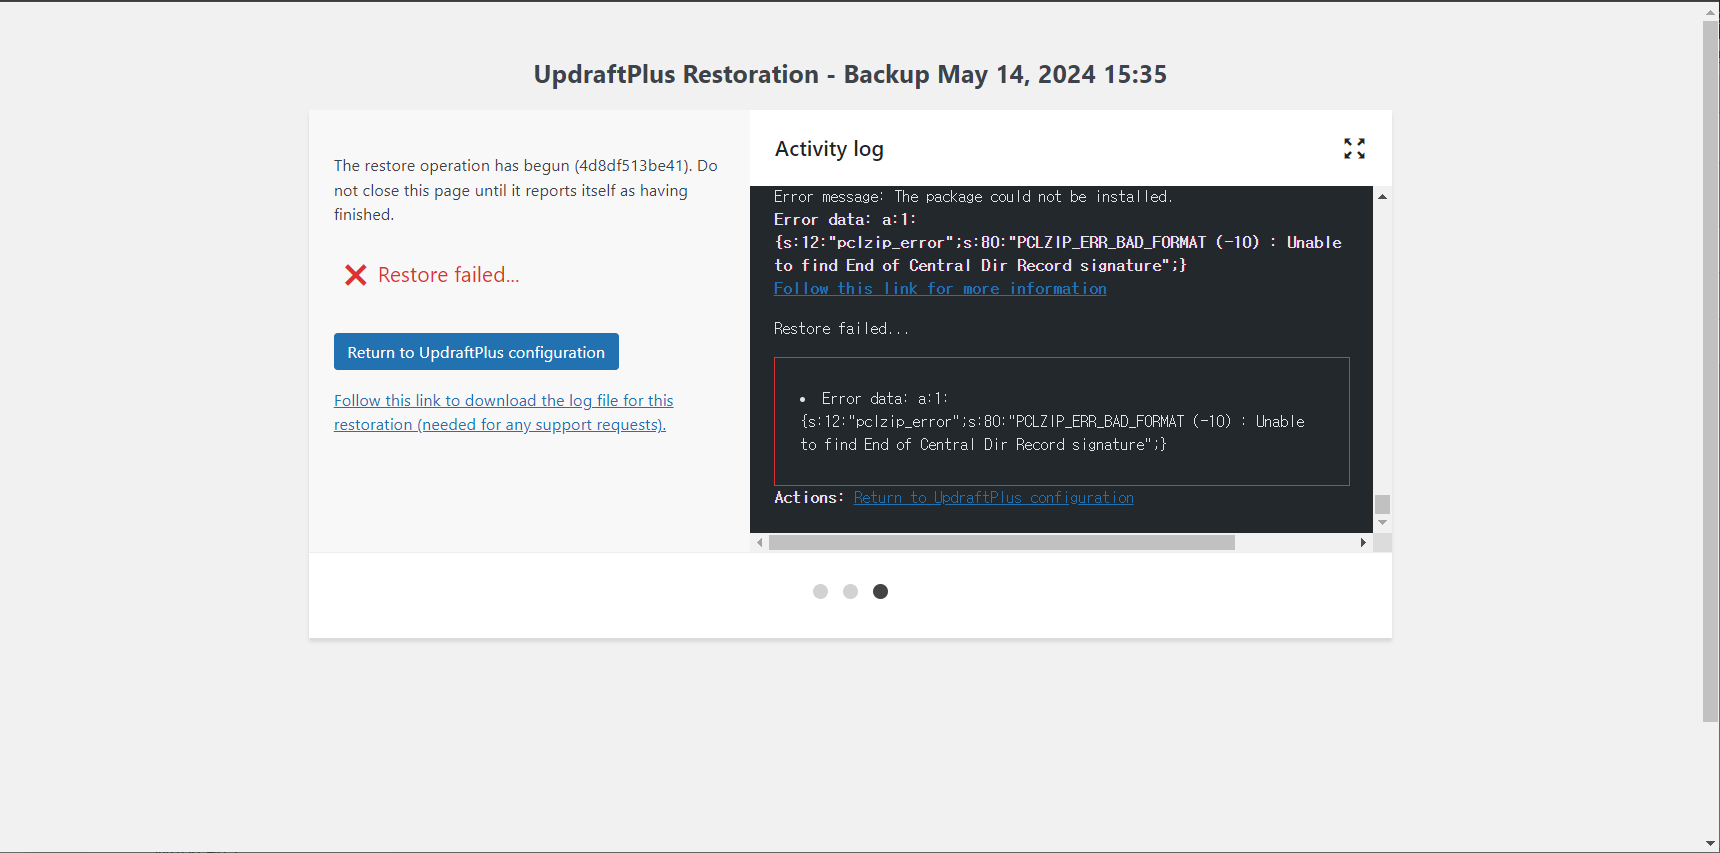
Task: Click the activity log vertical scrollbar thumb
Action: [1382, 504]
